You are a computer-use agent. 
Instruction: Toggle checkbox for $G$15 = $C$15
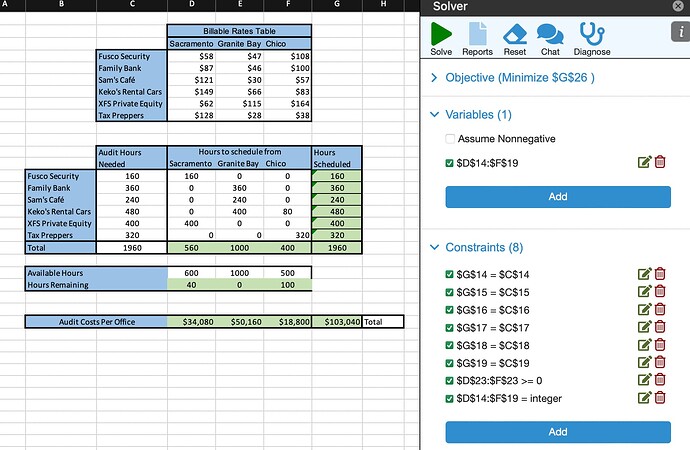coord(449,292)
